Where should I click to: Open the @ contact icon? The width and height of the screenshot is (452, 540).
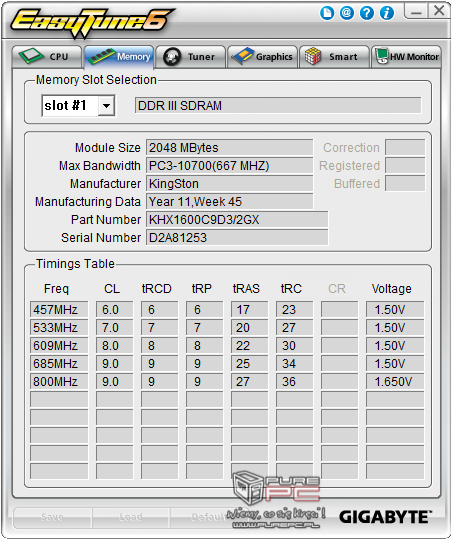347,13
